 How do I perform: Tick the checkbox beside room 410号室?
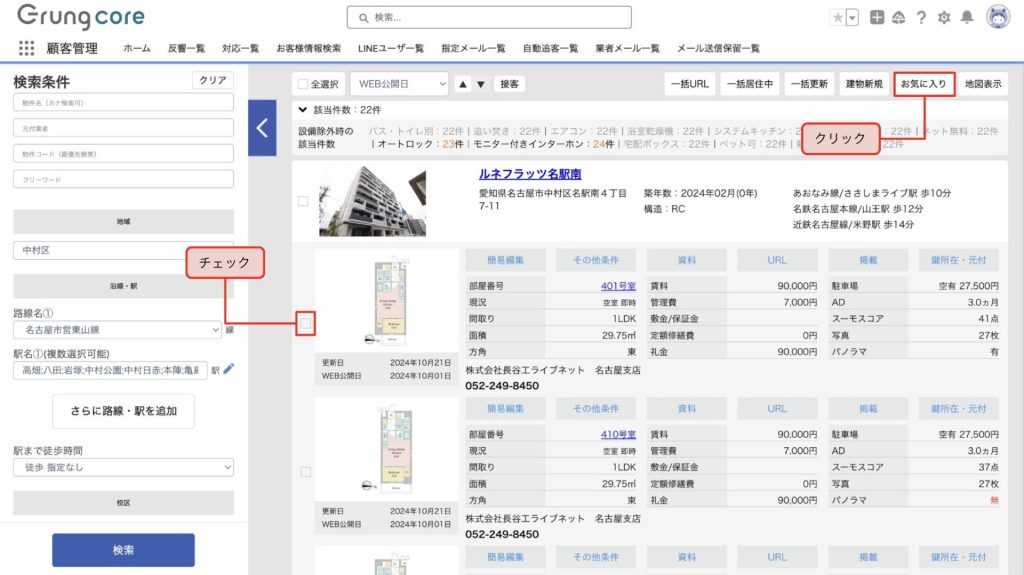click(305, 471)
